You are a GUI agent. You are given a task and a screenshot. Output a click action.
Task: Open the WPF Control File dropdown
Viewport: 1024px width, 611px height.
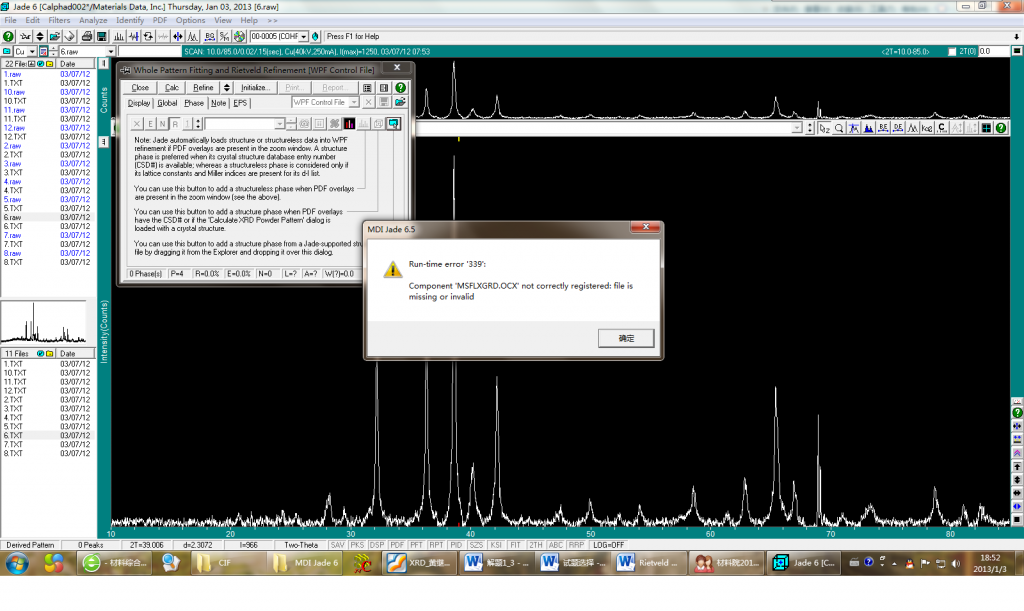(x=354, y=102)
